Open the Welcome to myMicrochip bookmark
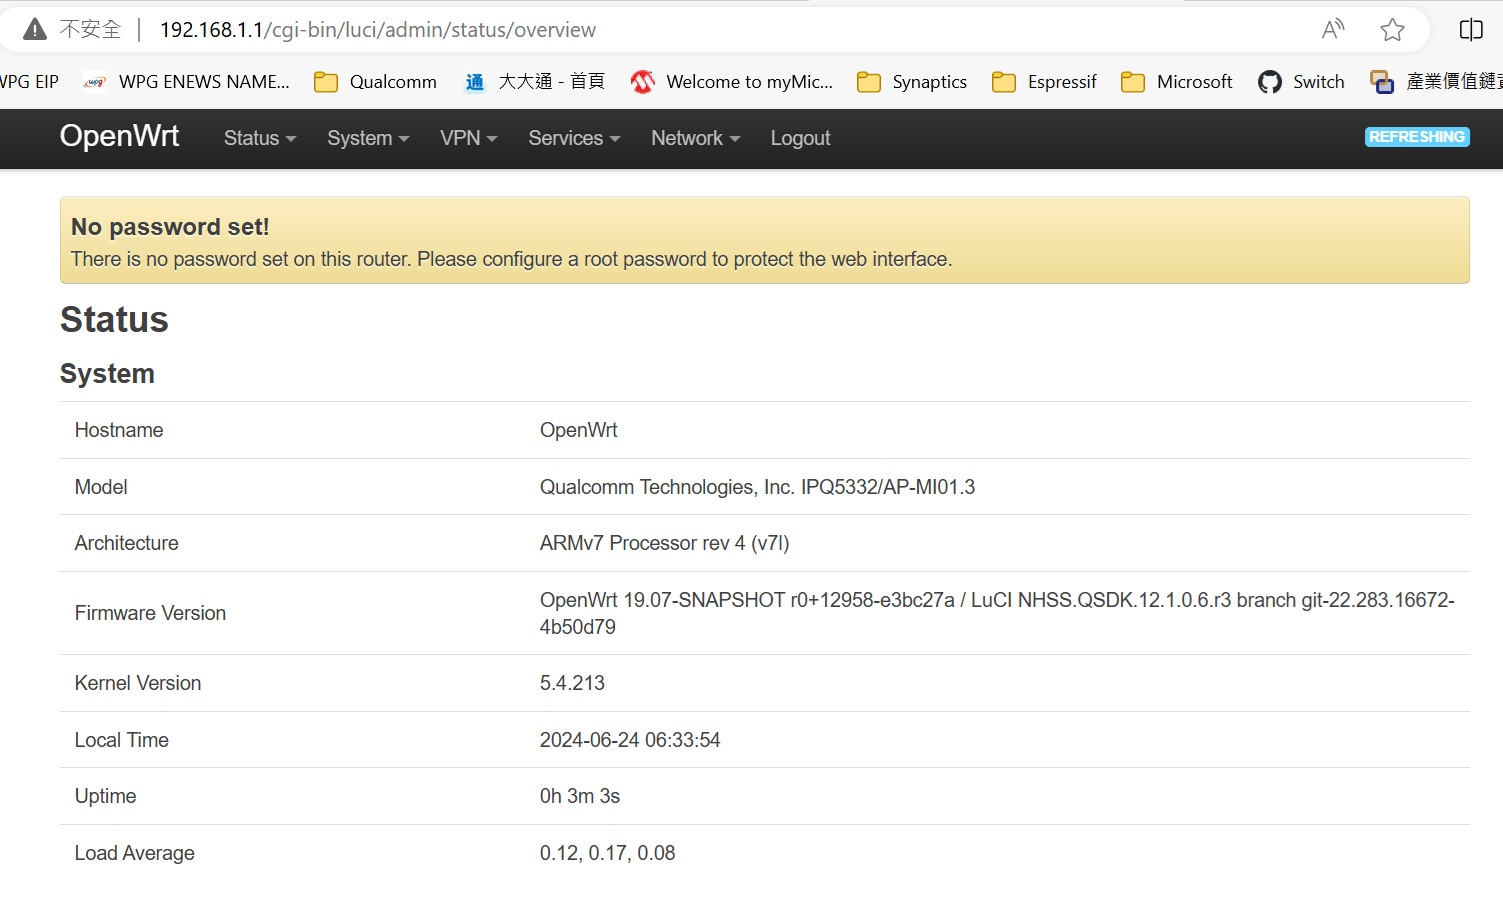The width and height of the screenshot is (1503, 911). 732,82
